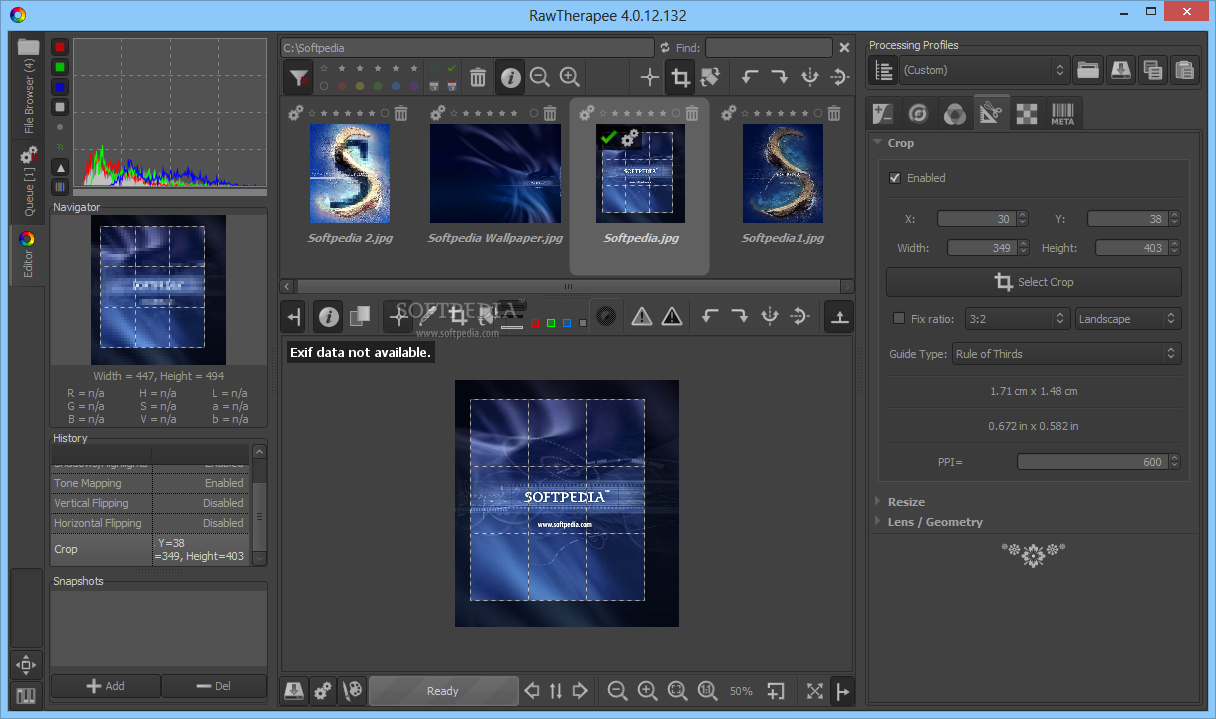Screen dimensions: 1216x719
Task: Click the PPI value field
Action: (1092, 462)
